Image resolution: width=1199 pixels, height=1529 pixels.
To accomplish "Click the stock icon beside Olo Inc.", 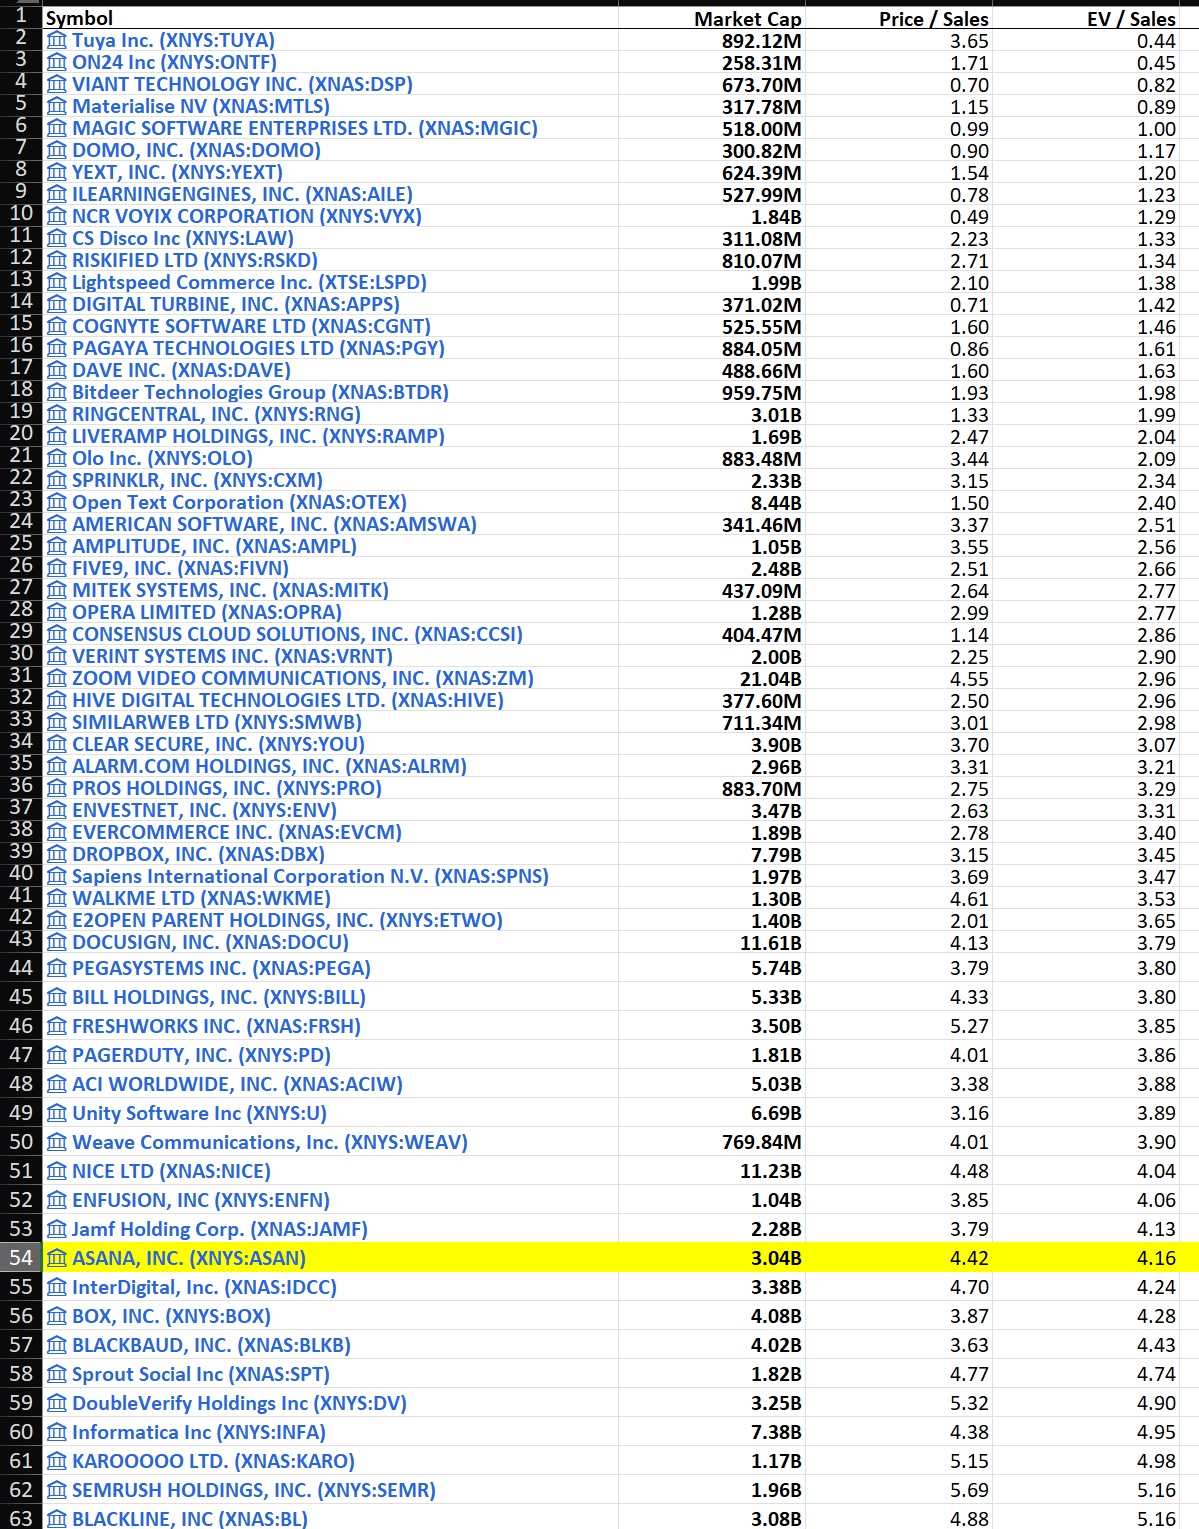I will pos(57,458).
